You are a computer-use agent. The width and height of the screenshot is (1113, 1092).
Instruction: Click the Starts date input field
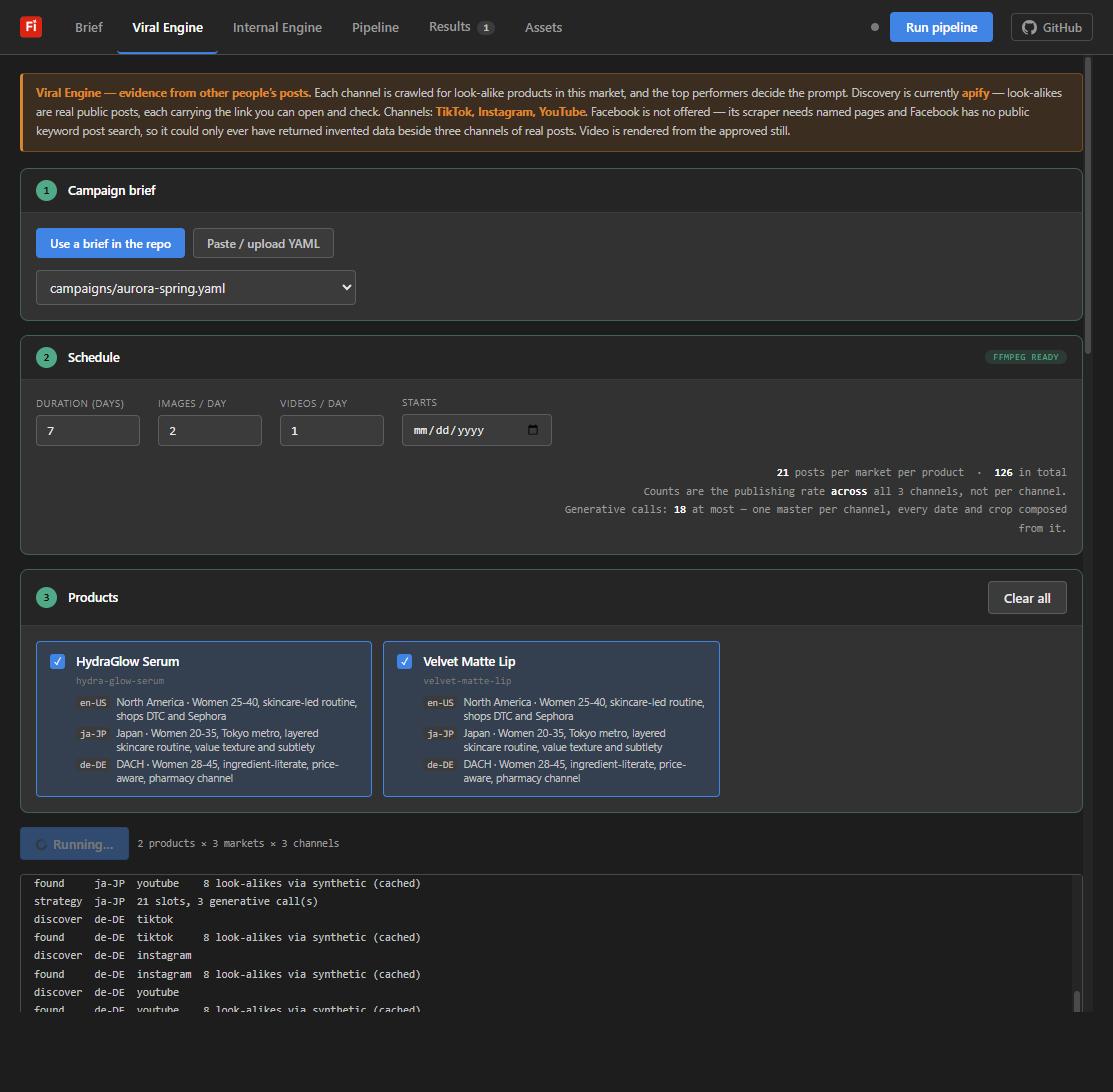[477, 430]
